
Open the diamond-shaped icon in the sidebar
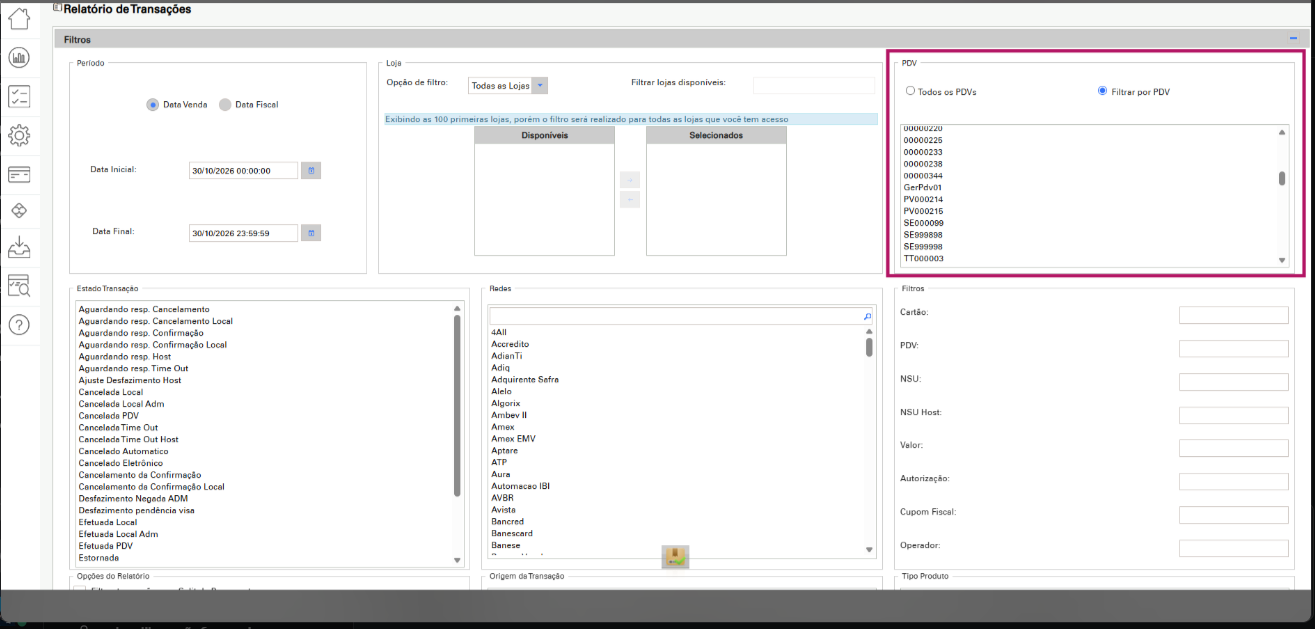[19, 210]
